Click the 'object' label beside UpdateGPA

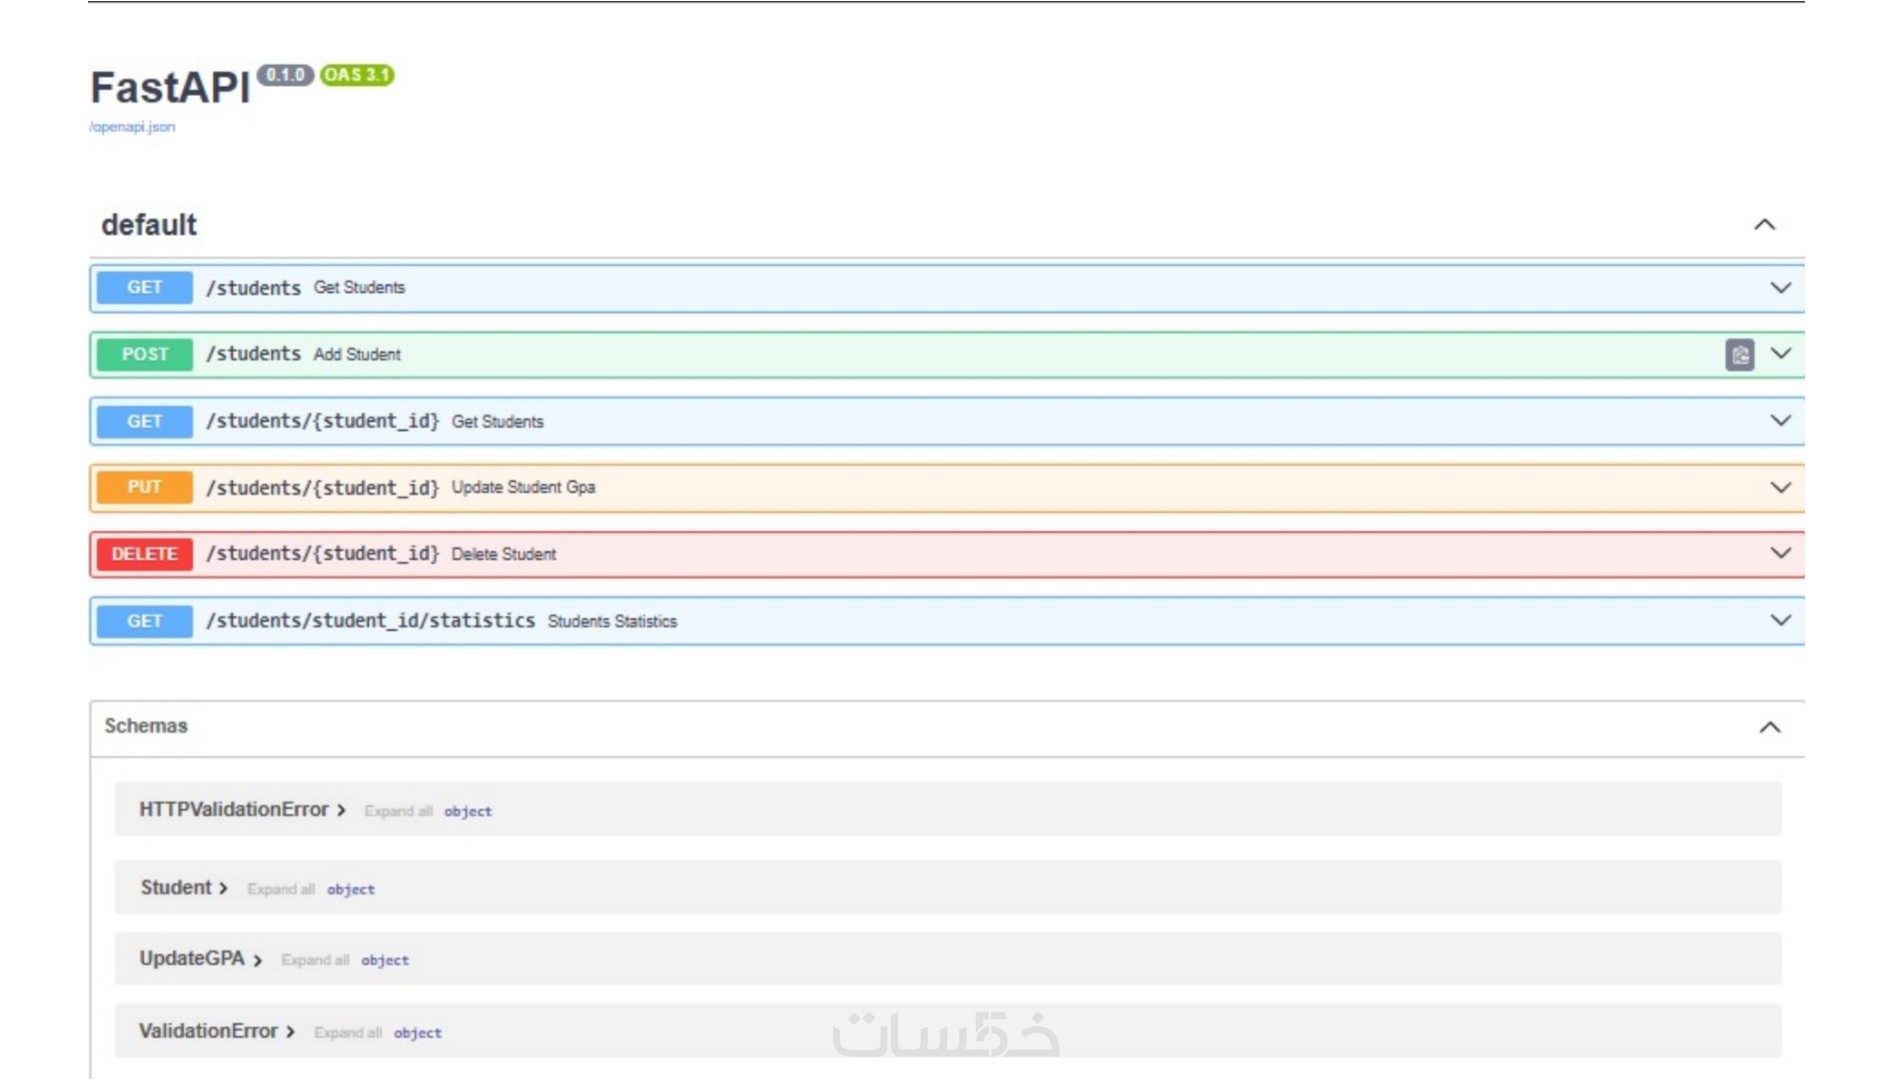tap(385, 961)
